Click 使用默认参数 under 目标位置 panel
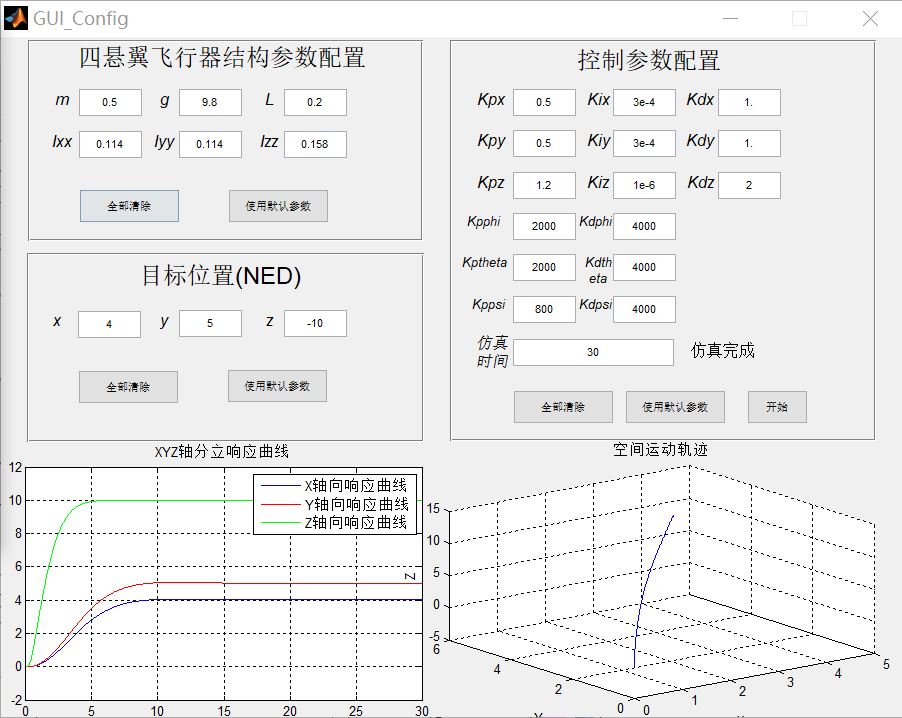Screen dimensions: 902x718 [x=277, y=386]
